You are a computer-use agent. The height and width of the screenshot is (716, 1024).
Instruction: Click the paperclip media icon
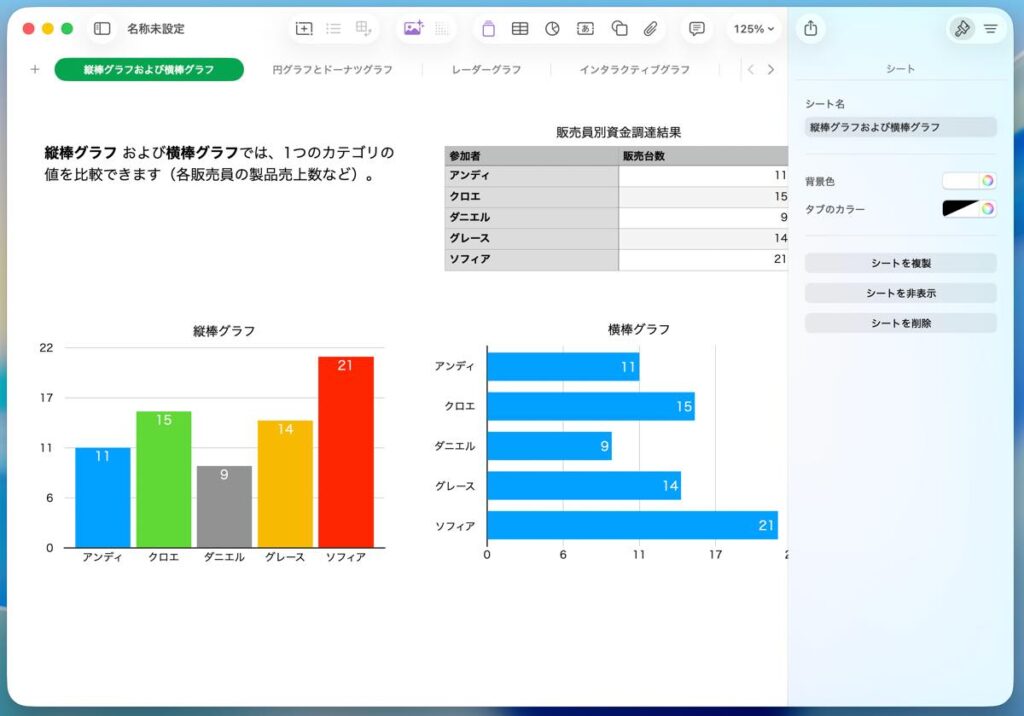point(650,29)
